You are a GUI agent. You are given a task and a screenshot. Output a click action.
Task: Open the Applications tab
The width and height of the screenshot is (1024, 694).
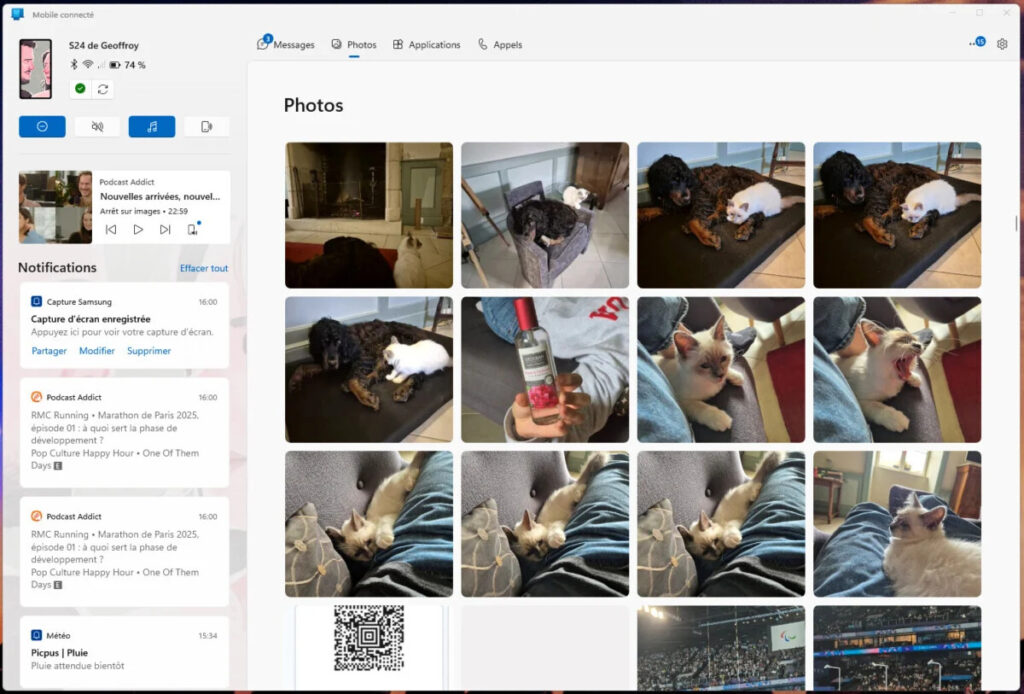coord(426,45)
